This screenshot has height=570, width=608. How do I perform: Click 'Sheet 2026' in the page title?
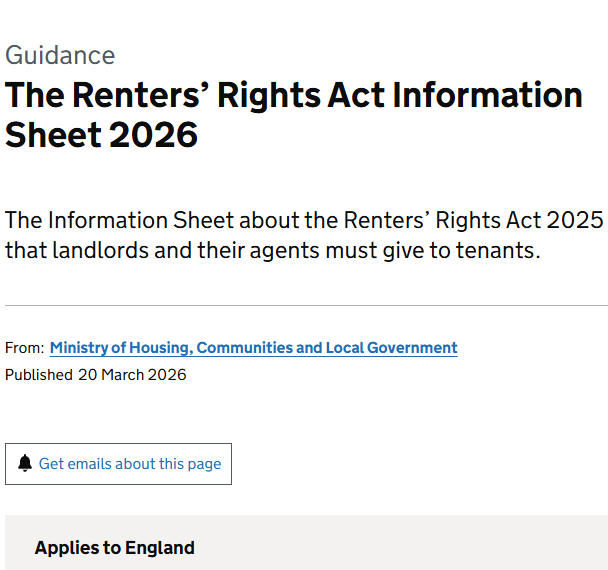click(x=102, y=135)
